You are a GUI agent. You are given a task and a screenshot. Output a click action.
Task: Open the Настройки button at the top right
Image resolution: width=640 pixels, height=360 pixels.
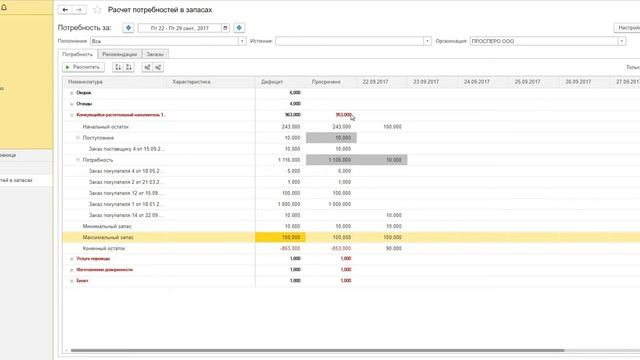pyautogui.click(x=627, y=28)
